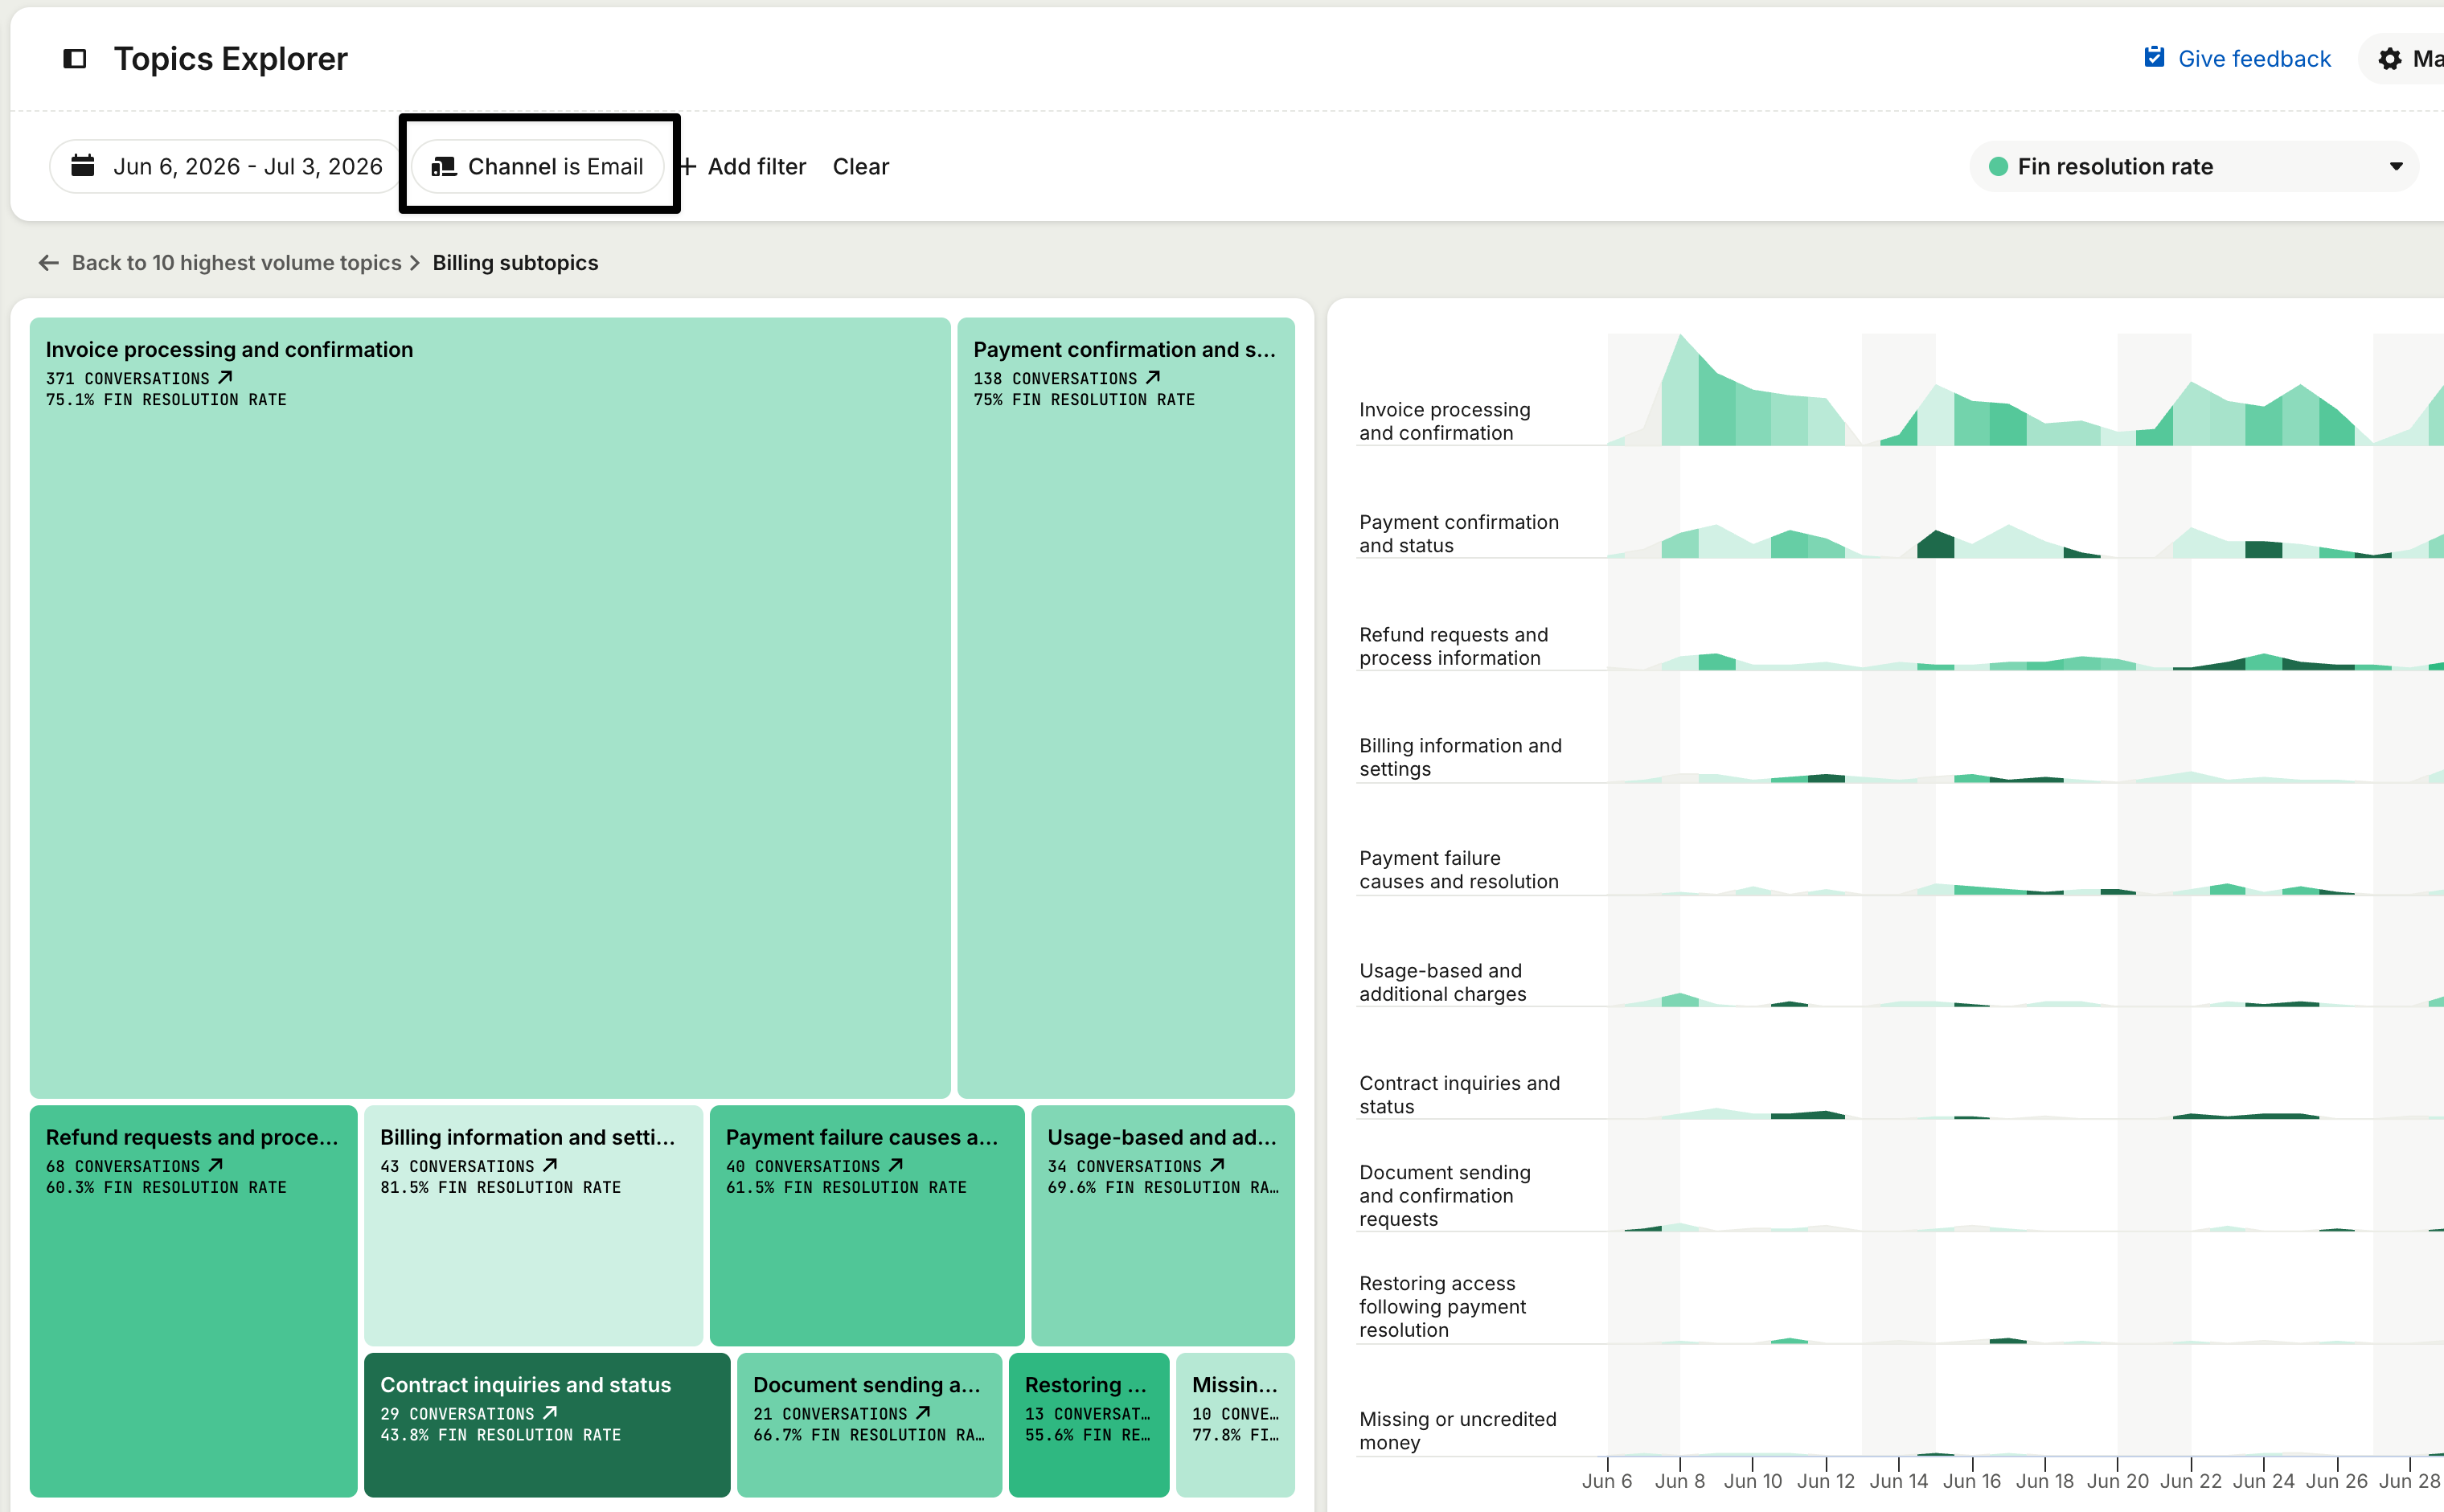Click green dot of Fin resolution rate
The width and height of the screenshot is (2444, 1512).
[1998, 167]
